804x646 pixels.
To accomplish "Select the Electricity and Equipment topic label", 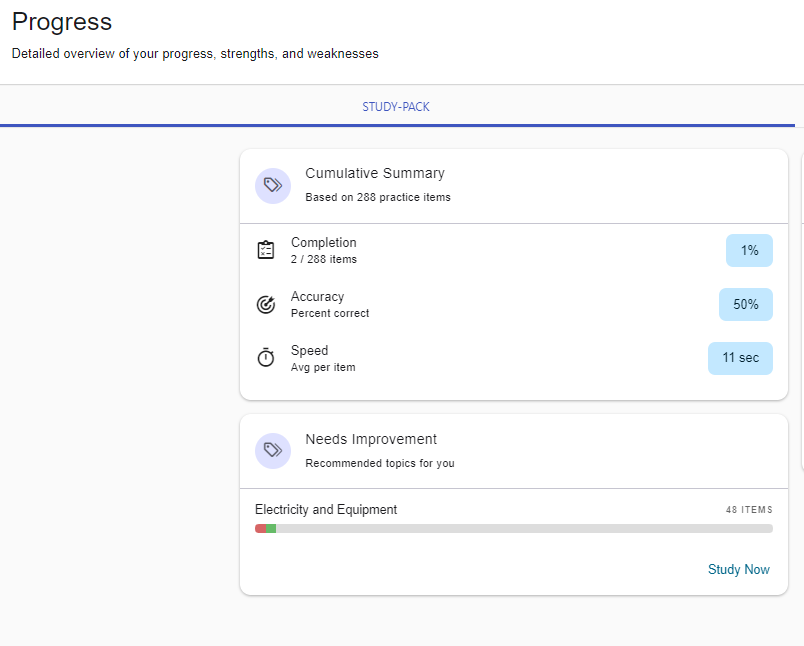I will coord(326,510).
